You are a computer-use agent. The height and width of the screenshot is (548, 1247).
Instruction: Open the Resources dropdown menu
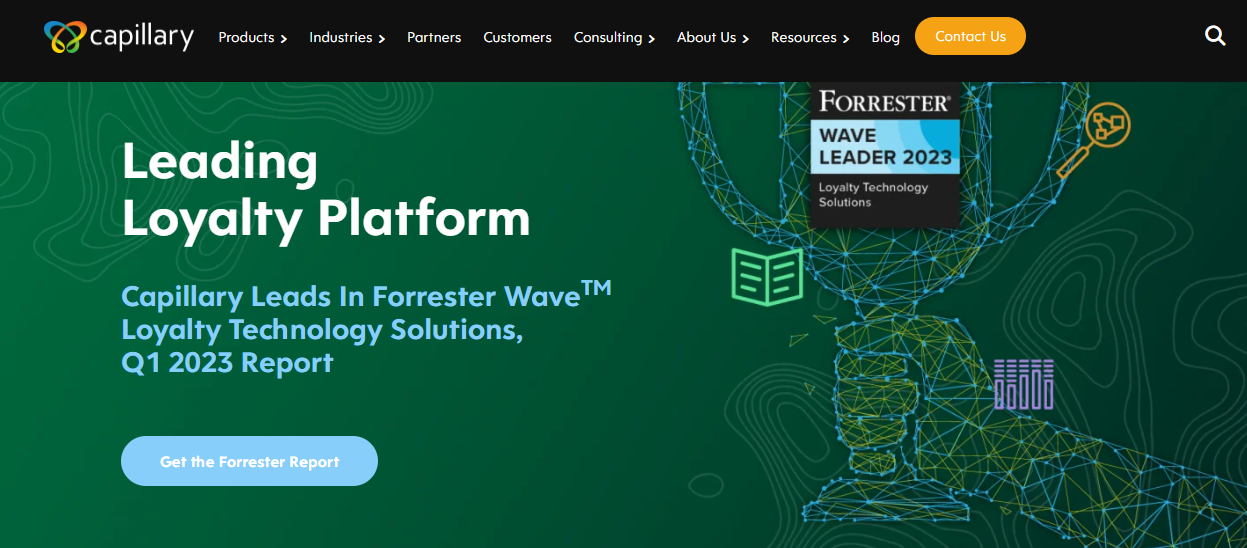pos(810,37)
